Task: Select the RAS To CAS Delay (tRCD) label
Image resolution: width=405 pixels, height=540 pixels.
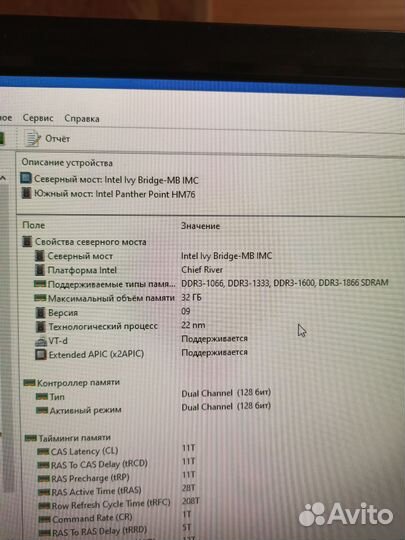Action: coord(99,465)
